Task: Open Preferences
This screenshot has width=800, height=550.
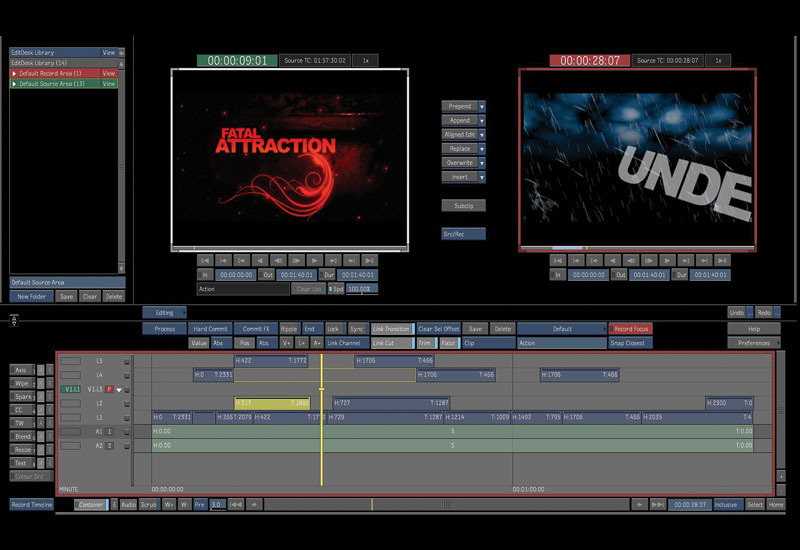Action: [x=754, y=343]
